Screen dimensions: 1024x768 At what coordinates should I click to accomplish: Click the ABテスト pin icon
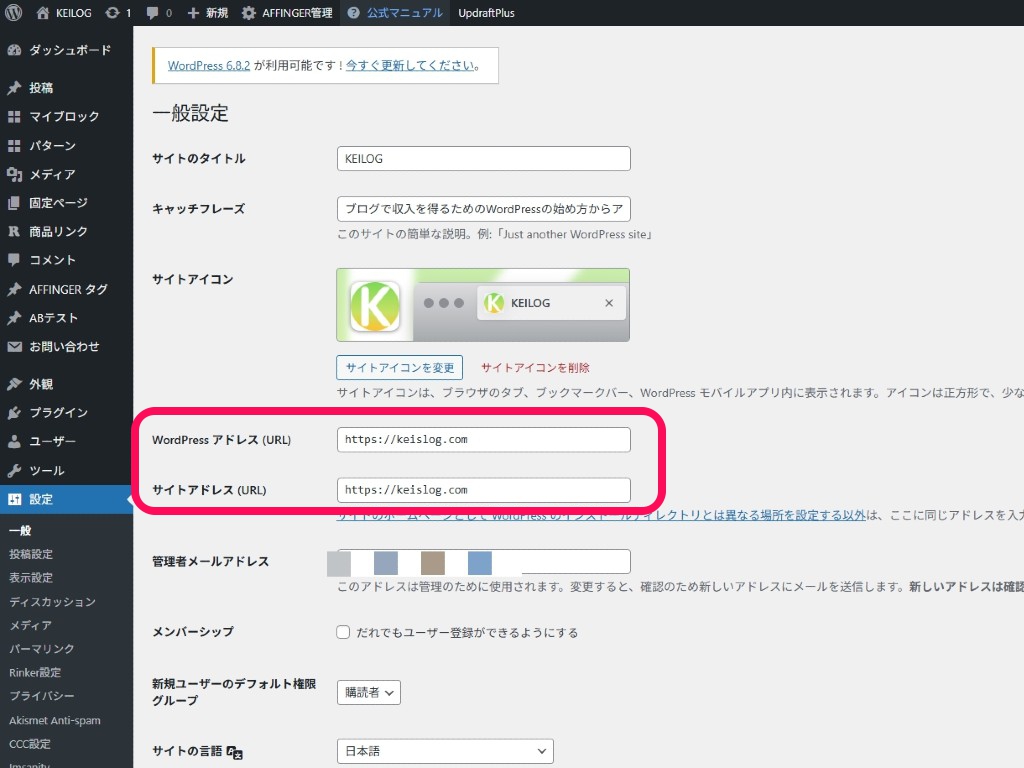point(14,318)
